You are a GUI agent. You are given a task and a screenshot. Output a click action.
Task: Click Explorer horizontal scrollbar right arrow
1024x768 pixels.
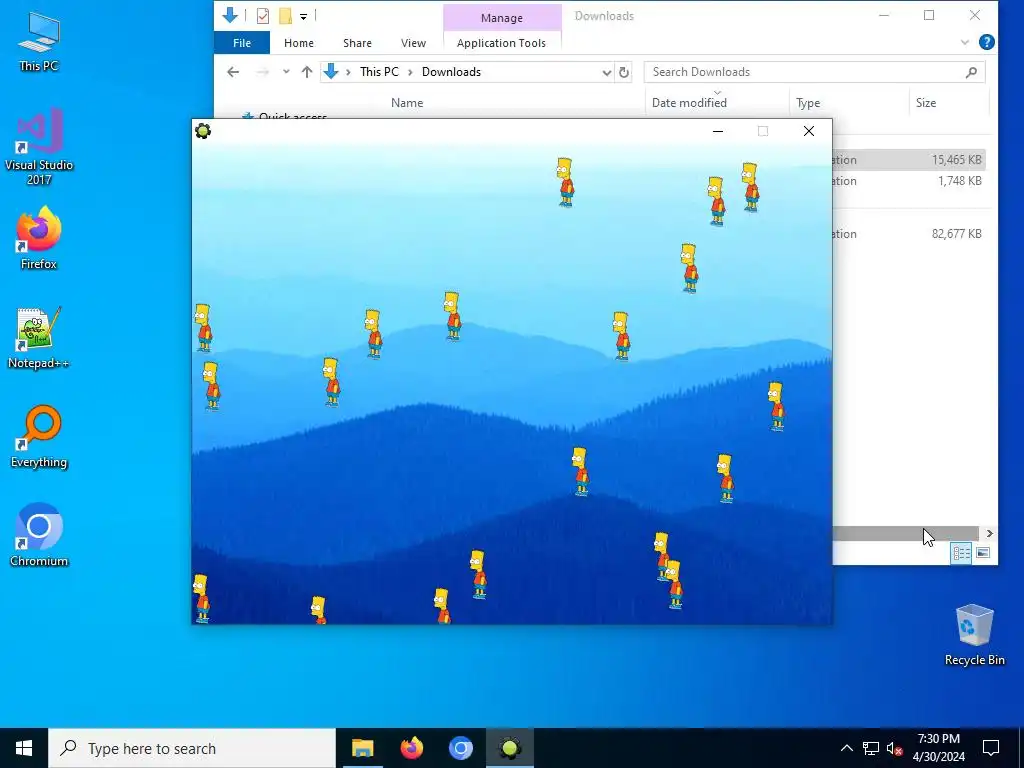click(x=989, y=534)
